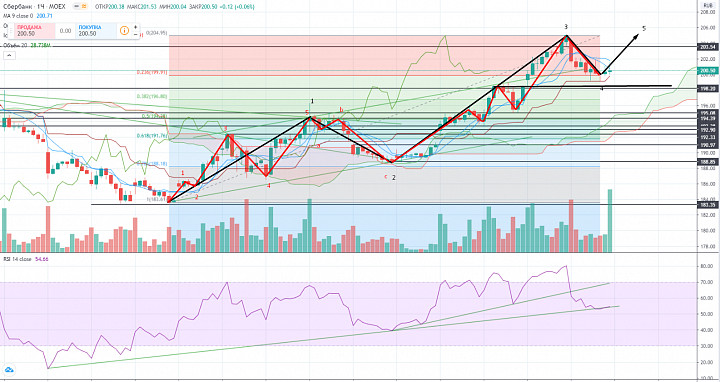Collapse the indicator legend with chevron button
This screenshot has width=720, height=382.
9,56
